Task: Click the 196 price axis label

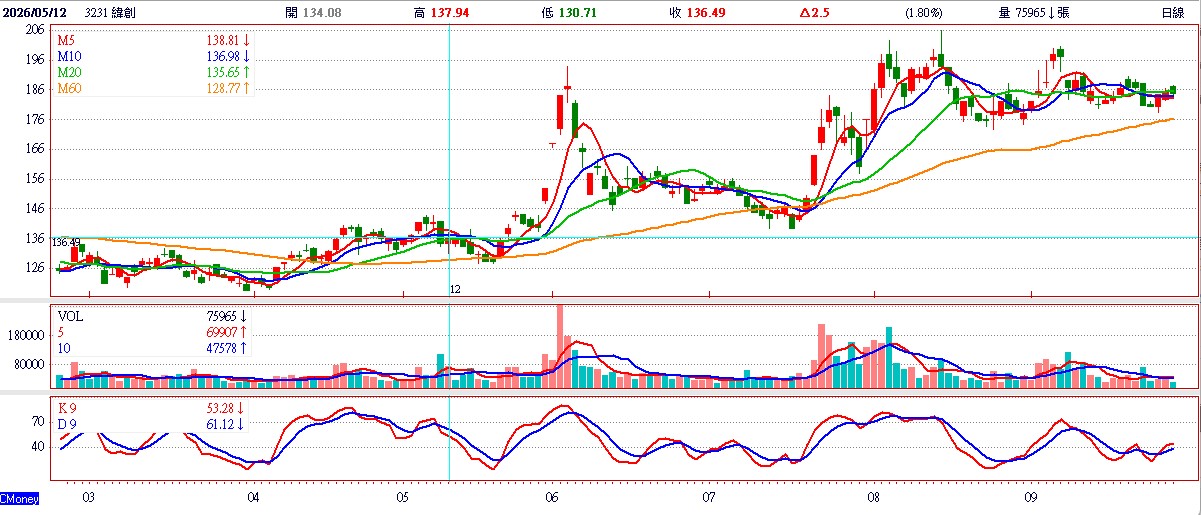Action: coord(35,60)
